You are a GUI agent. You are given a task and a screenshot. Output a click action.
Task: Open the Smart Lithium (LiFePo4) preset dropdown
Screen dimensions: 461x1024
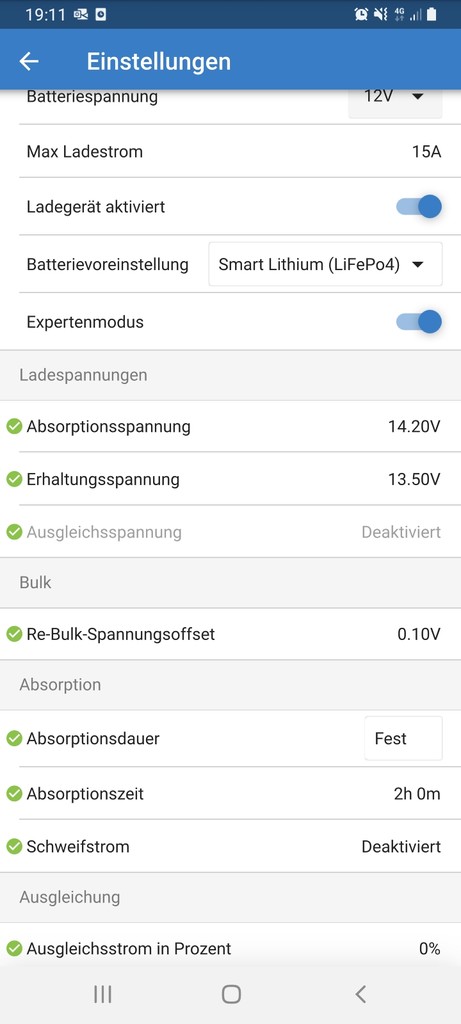[x=325, y=264]
